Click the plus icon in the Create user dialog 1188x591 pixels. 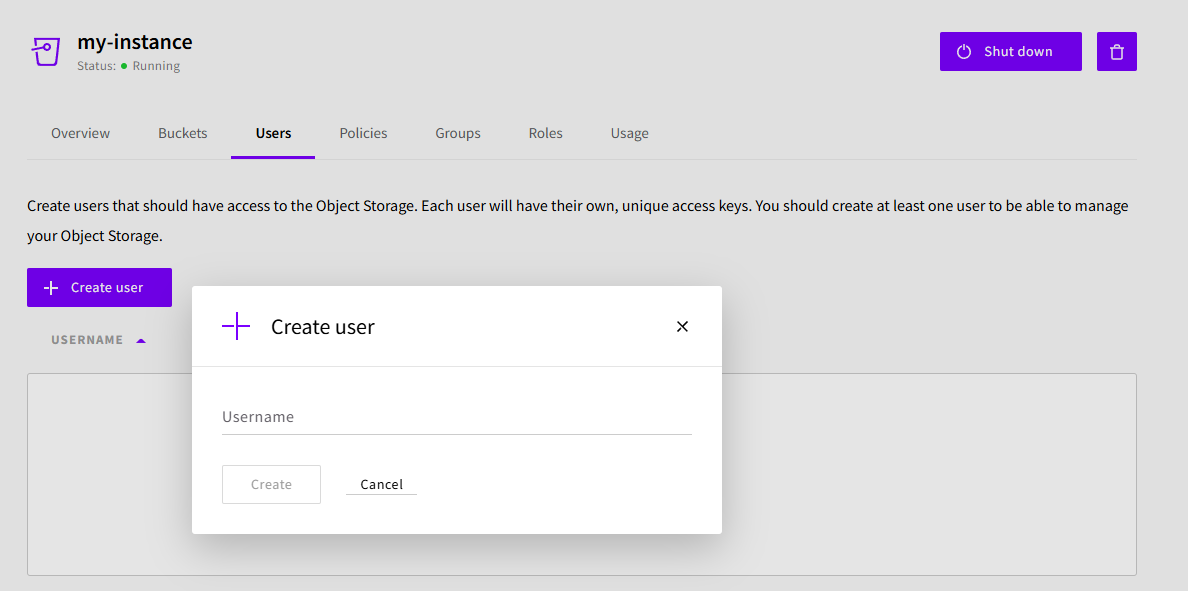pos(236,326)
